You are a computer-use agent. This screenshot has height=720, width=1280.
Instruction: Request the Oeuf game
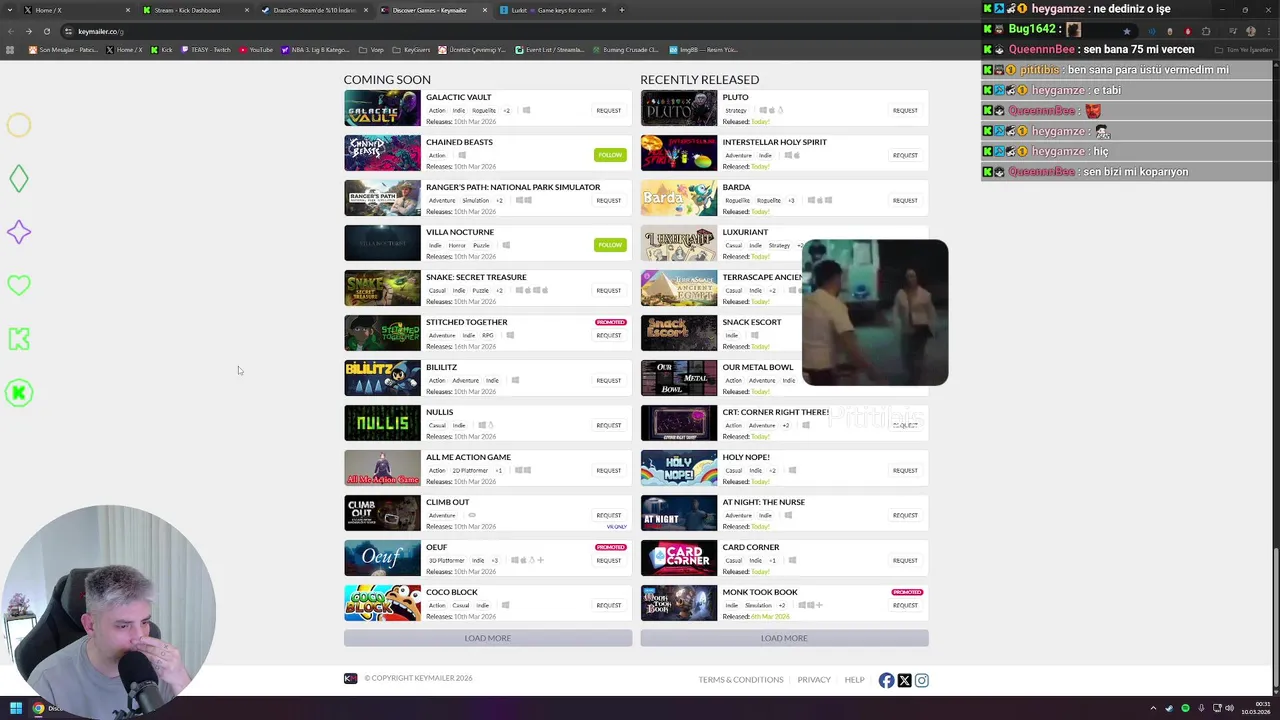[609, 560]
